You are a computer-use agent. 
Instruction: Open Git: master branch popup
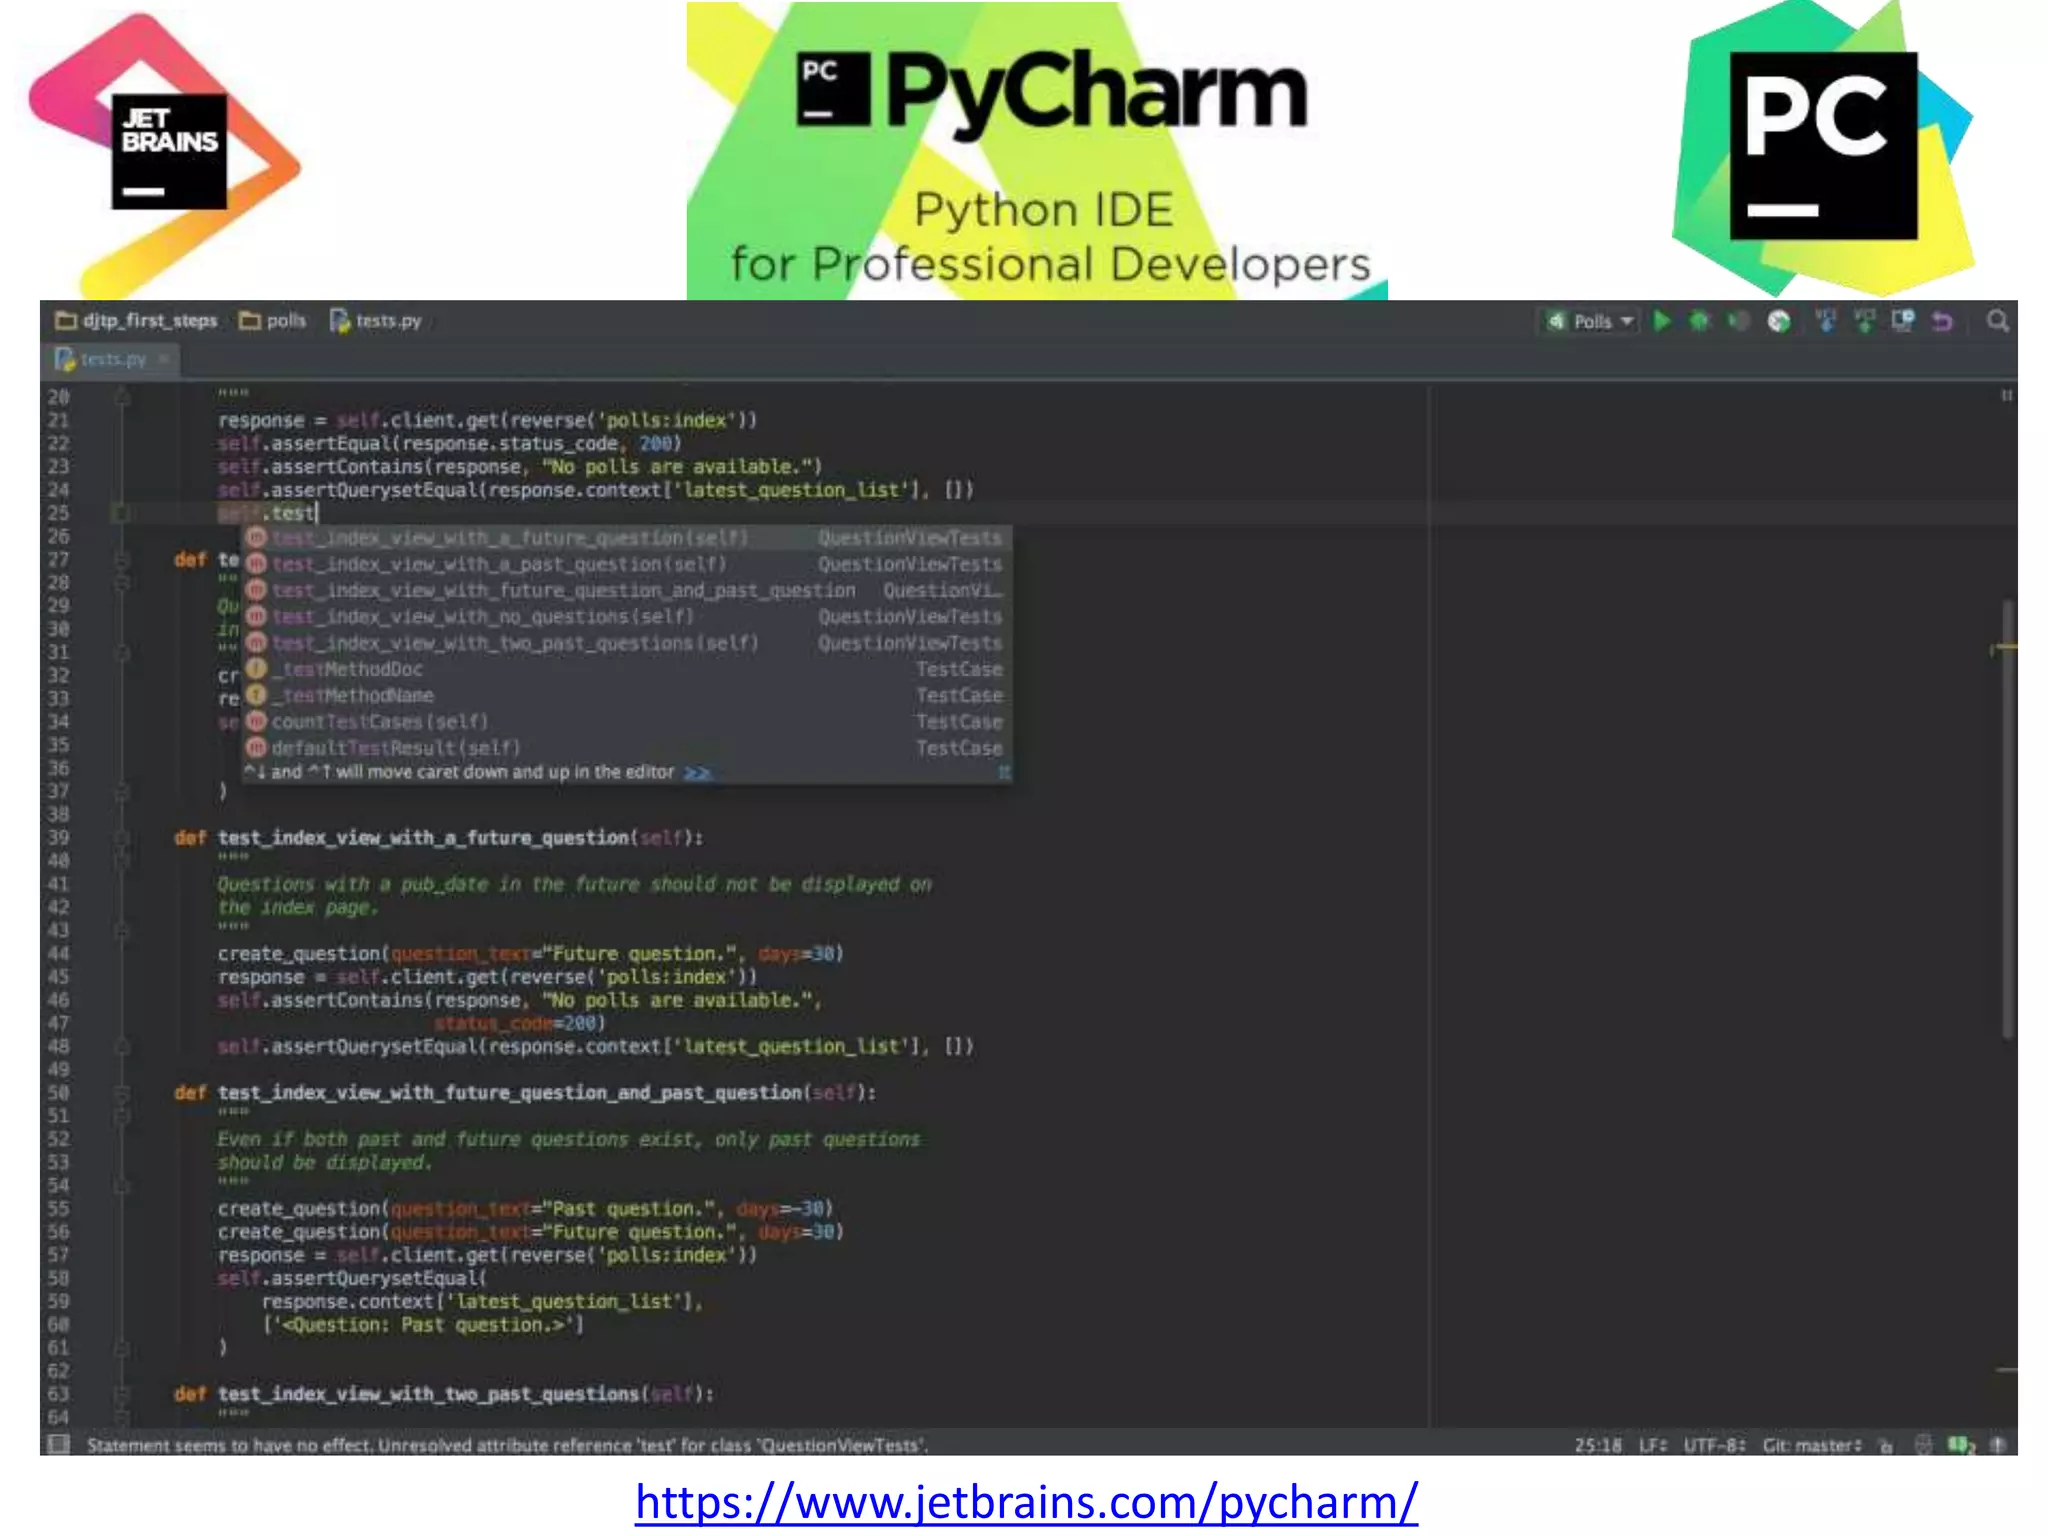coord(1812,1445)
